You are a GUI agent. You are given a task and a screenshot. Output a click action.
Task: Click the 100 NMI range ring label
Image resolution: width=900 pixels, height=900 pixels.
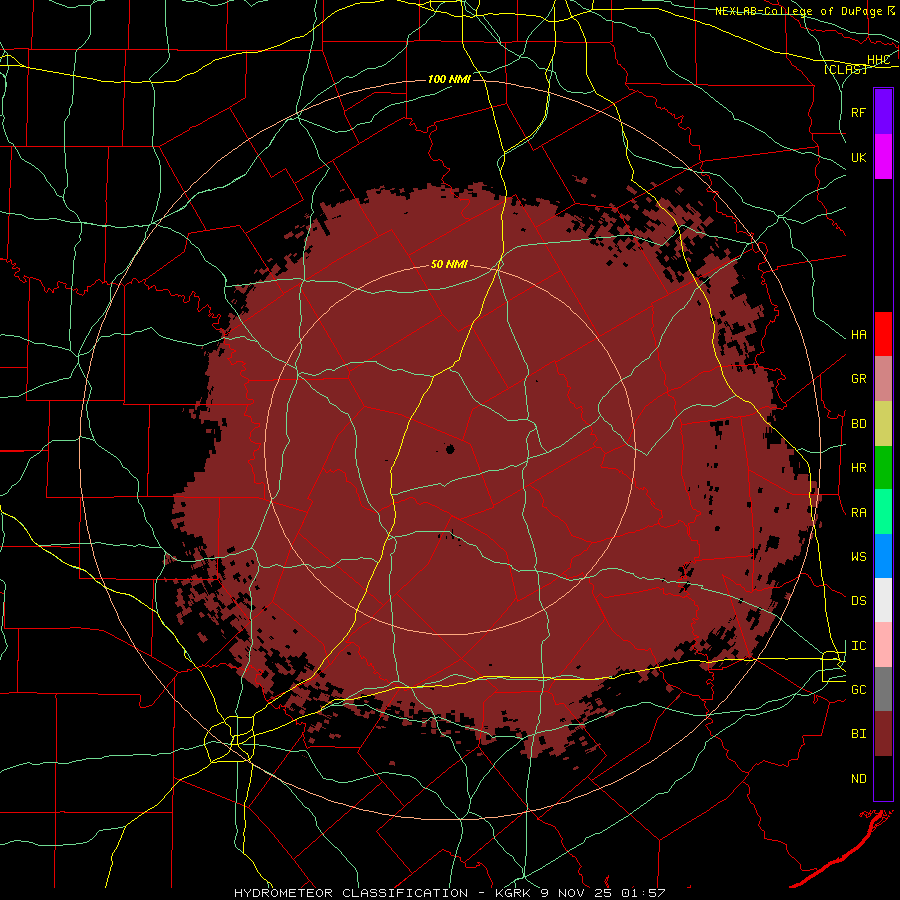449,79
